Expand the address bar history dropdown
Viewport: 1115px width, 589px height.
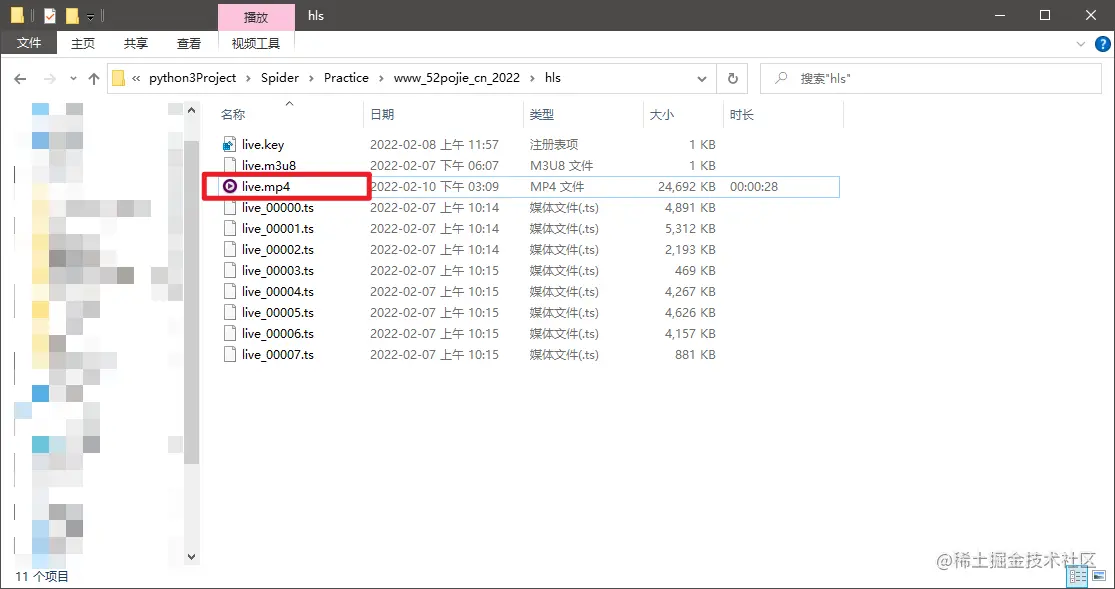tap(702, 79)
